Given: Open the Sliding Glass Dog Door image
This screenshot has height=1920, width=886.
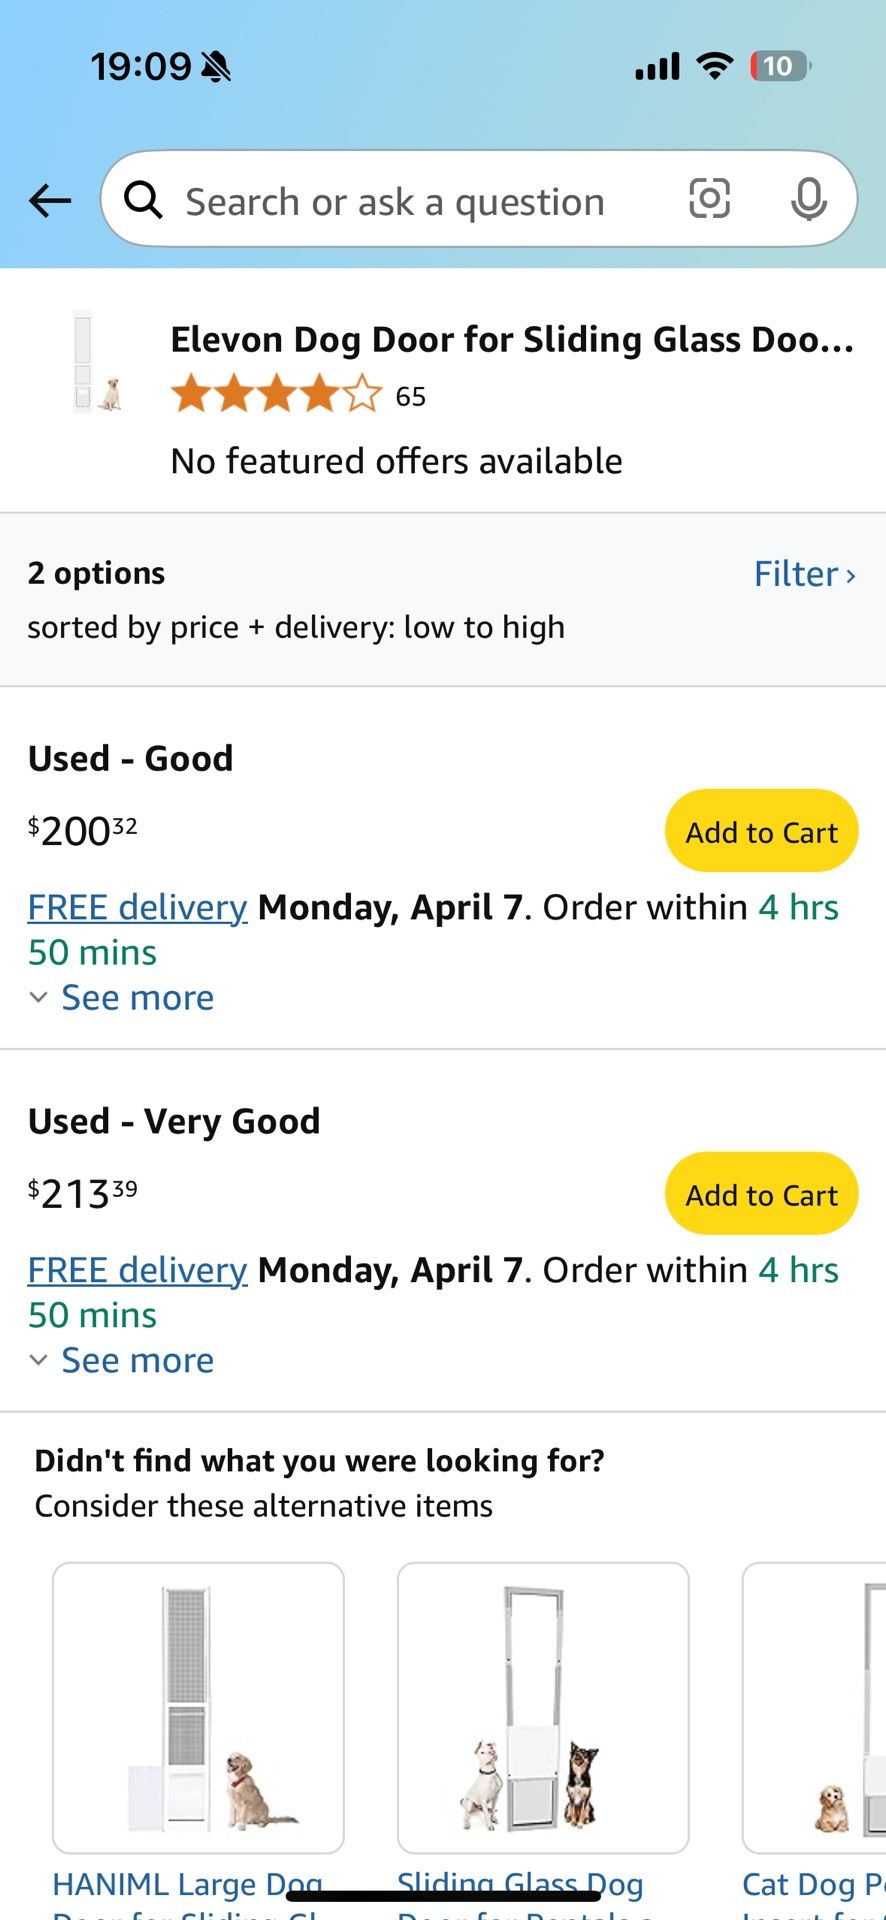Looking at the screenshot, I should click(543, 1708).
